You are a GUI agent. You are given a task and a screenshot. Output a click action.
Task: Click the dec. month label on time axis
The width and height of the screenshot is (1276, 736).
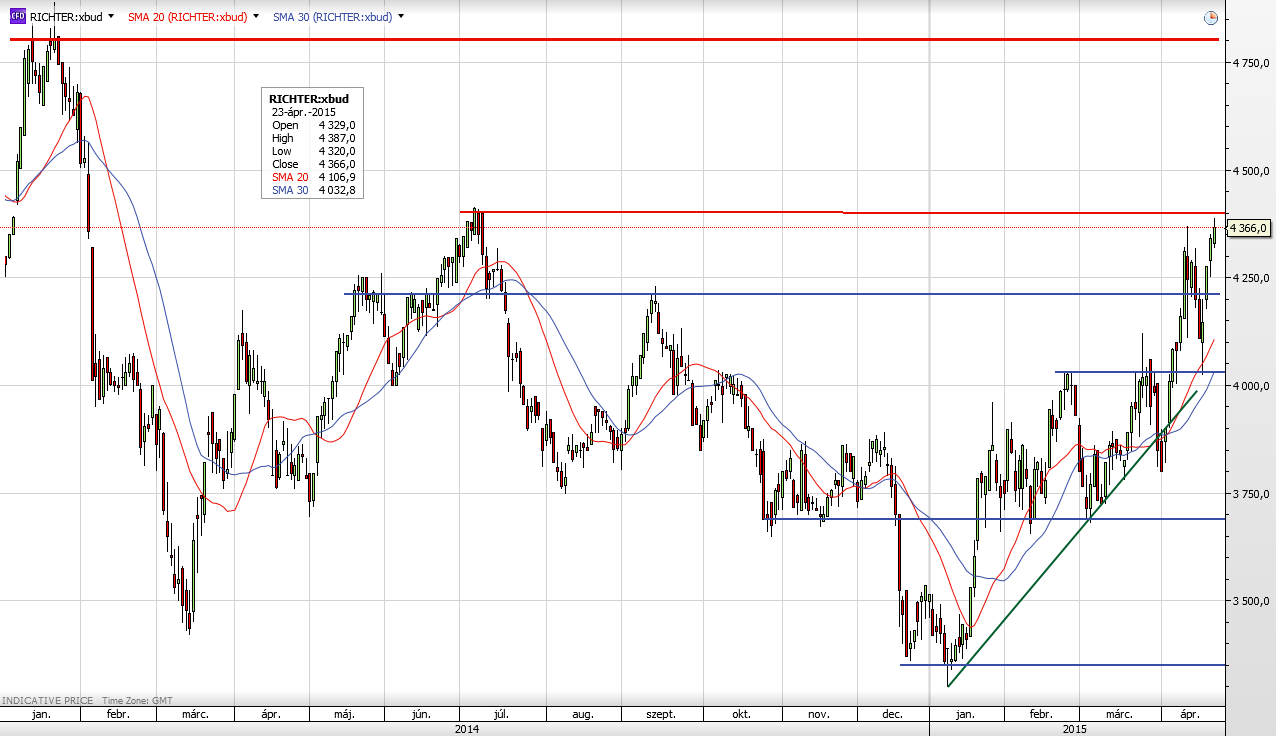893,715
